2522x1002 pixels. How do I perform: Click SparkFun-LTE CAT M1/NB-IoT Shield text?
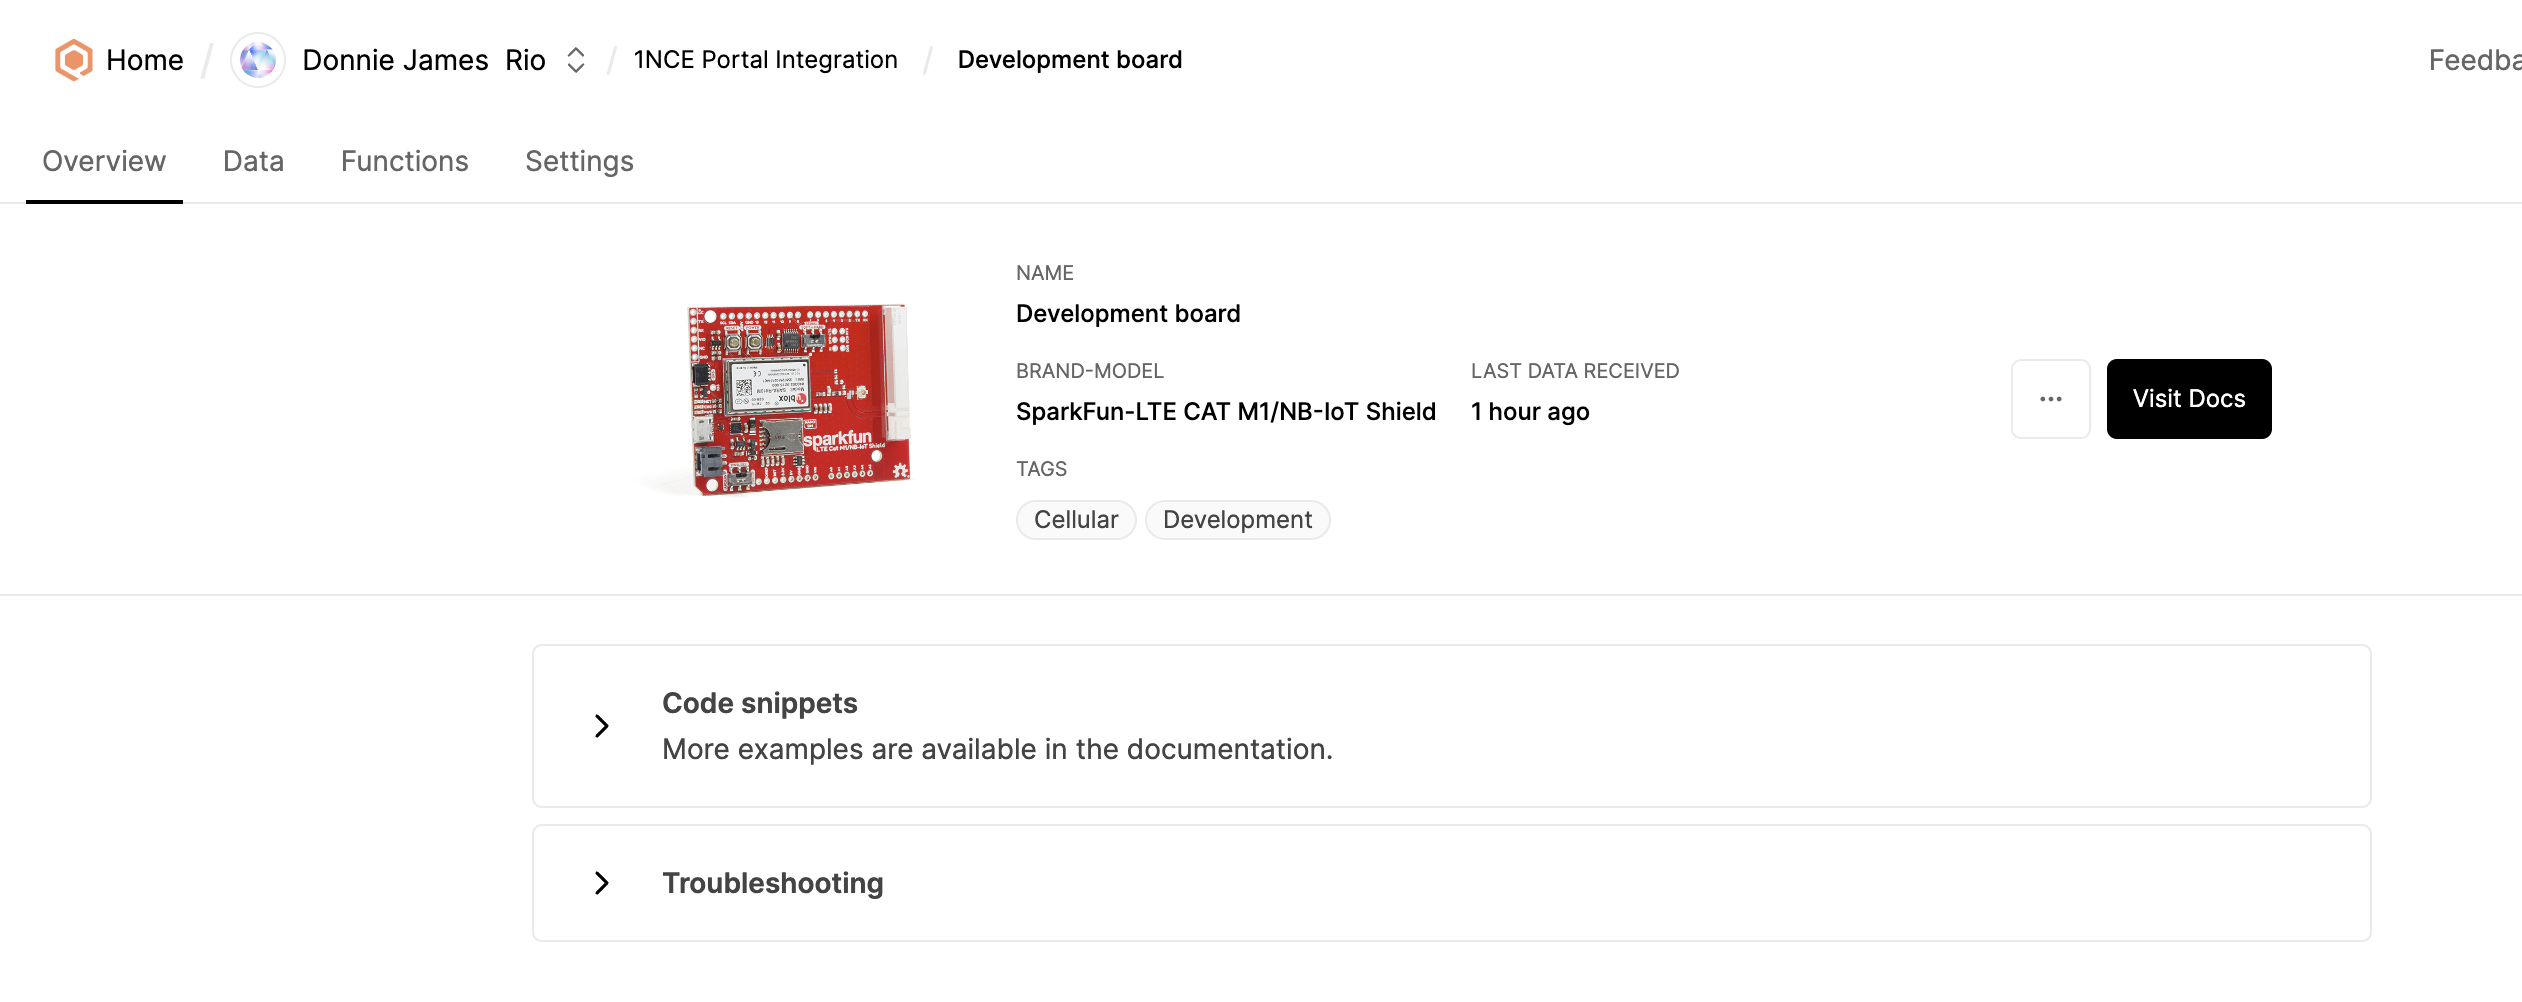1226,412
